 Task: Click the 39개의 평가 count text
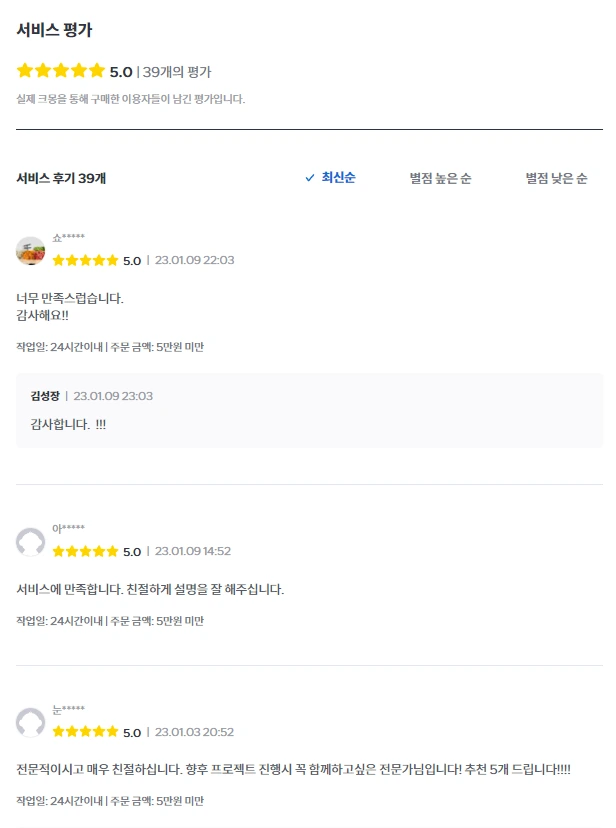pyautogui.click(x=177, y=72)
